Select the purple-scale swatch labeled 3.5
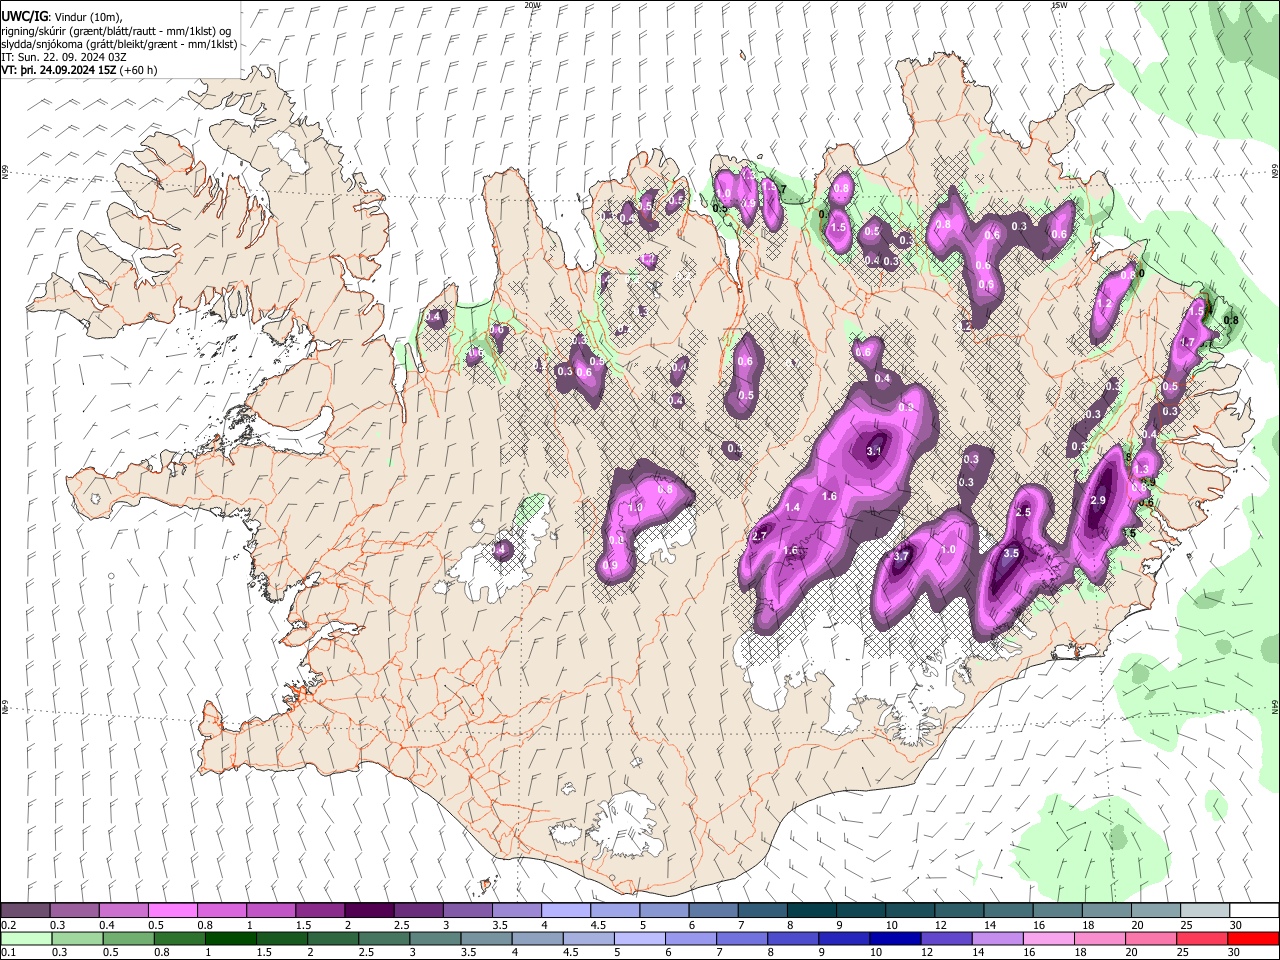The height and width of the screenshot is (960, 1280). [x=516, y=911]
